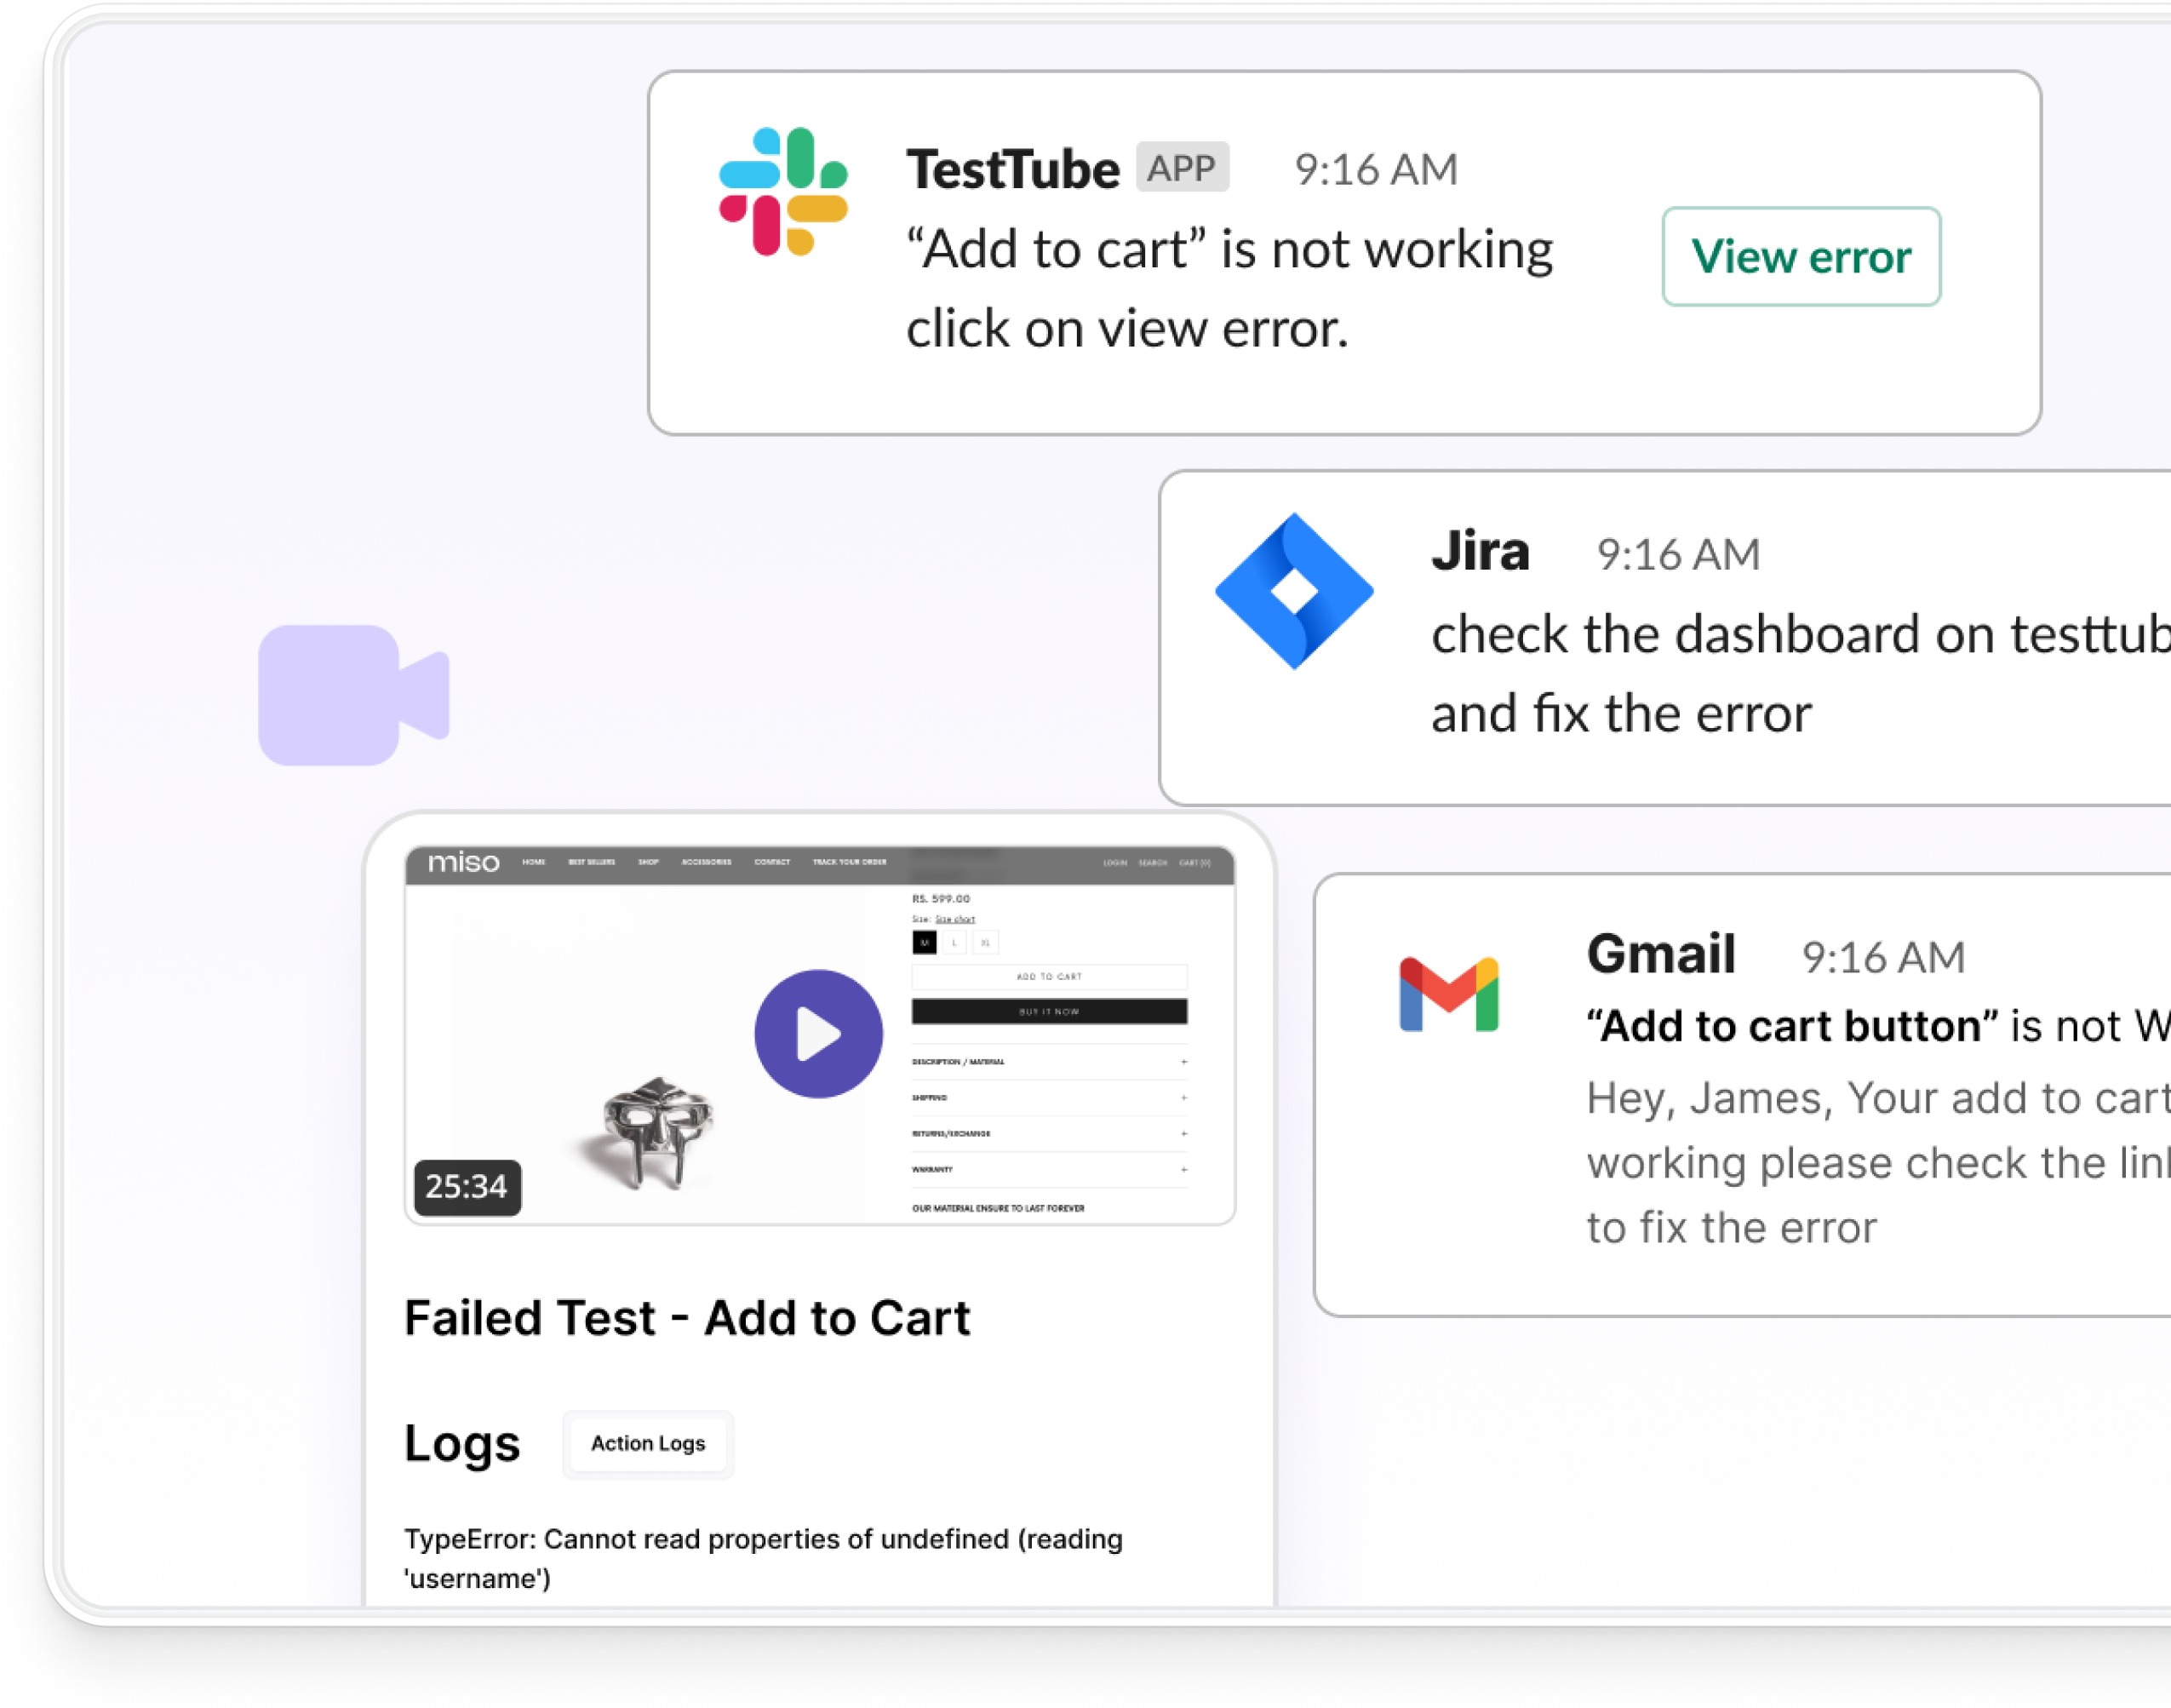Click the 'Failed Test - Add to Cart' heading
Screen dimensions: 2171x1708
687,1318
